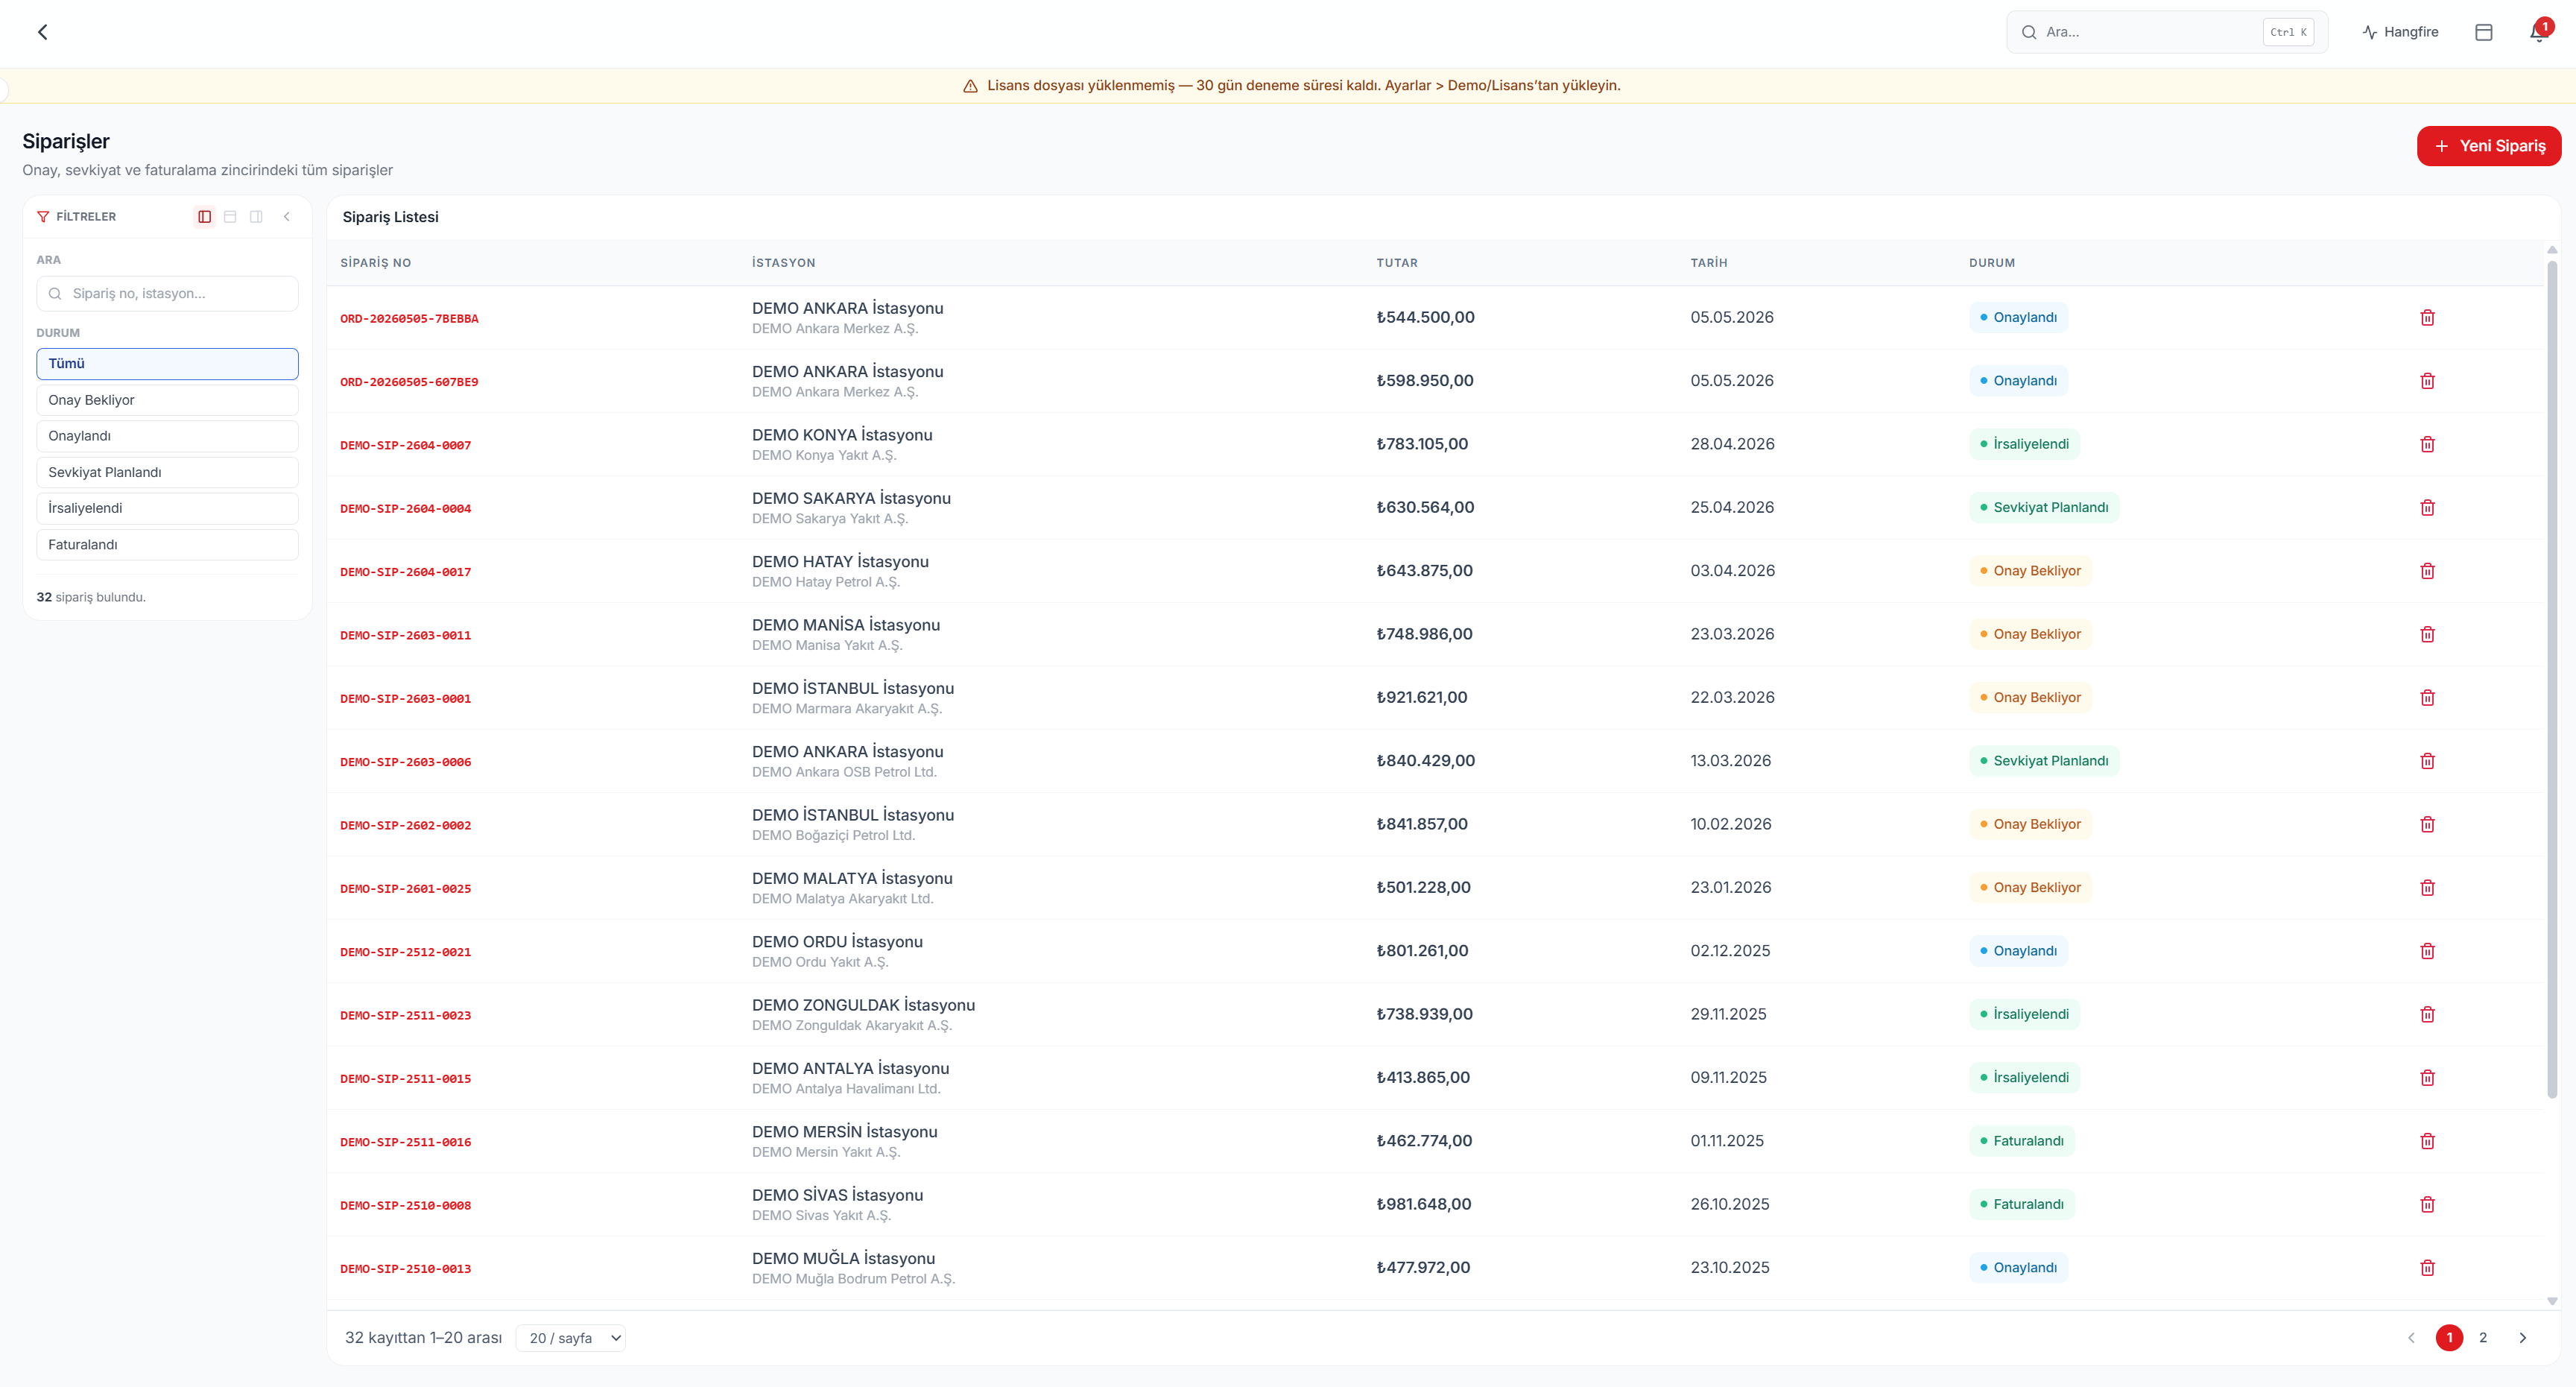Click the window layout icon beside Hangfire
Screen dimensions: 2576x1387
pyautogui.click(x=2484, y=32)
